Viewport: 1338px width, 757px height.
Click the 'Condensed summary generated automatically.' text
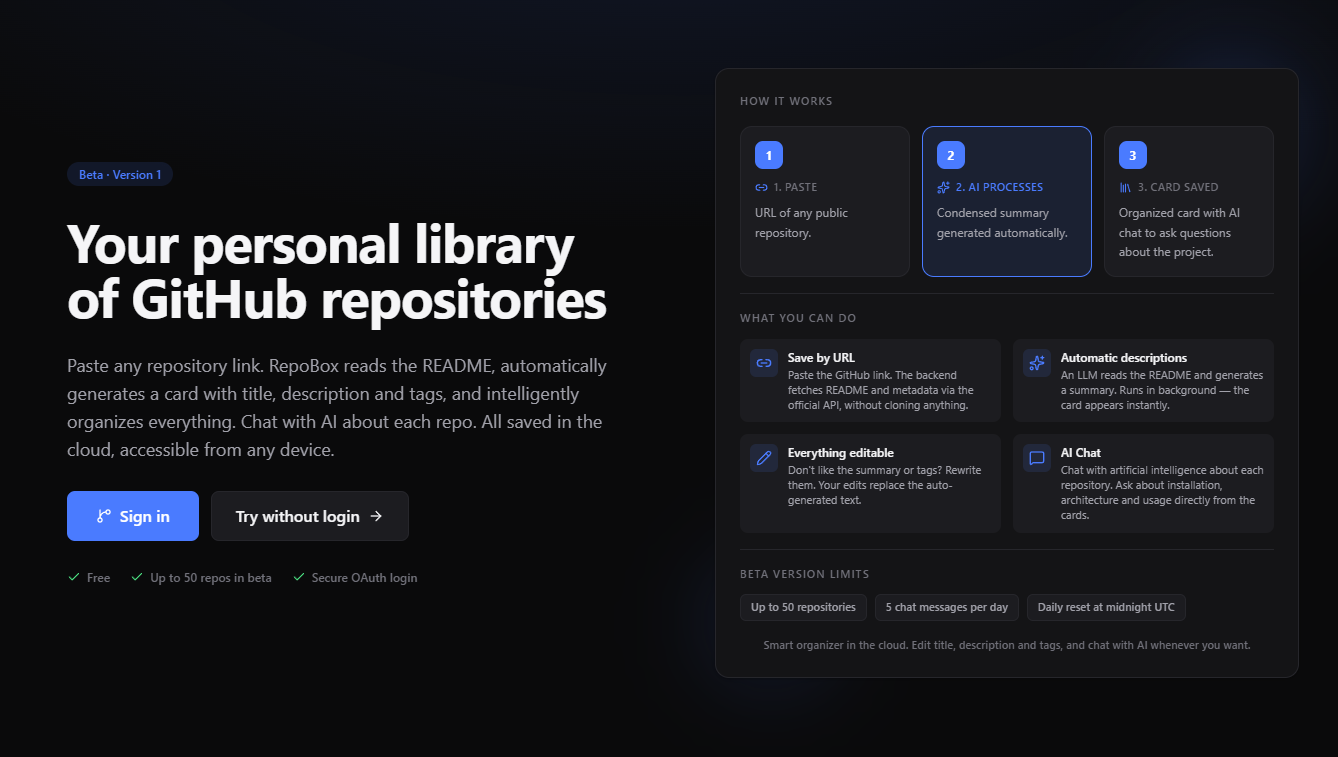tap(1002, 223)
